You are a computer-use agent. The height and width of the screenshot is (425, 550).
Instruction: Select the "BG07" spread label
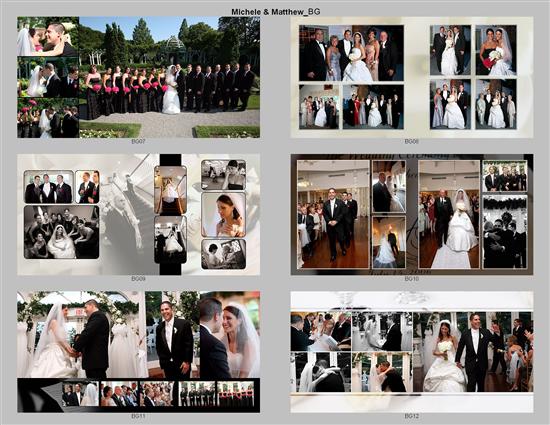(138, 142)
